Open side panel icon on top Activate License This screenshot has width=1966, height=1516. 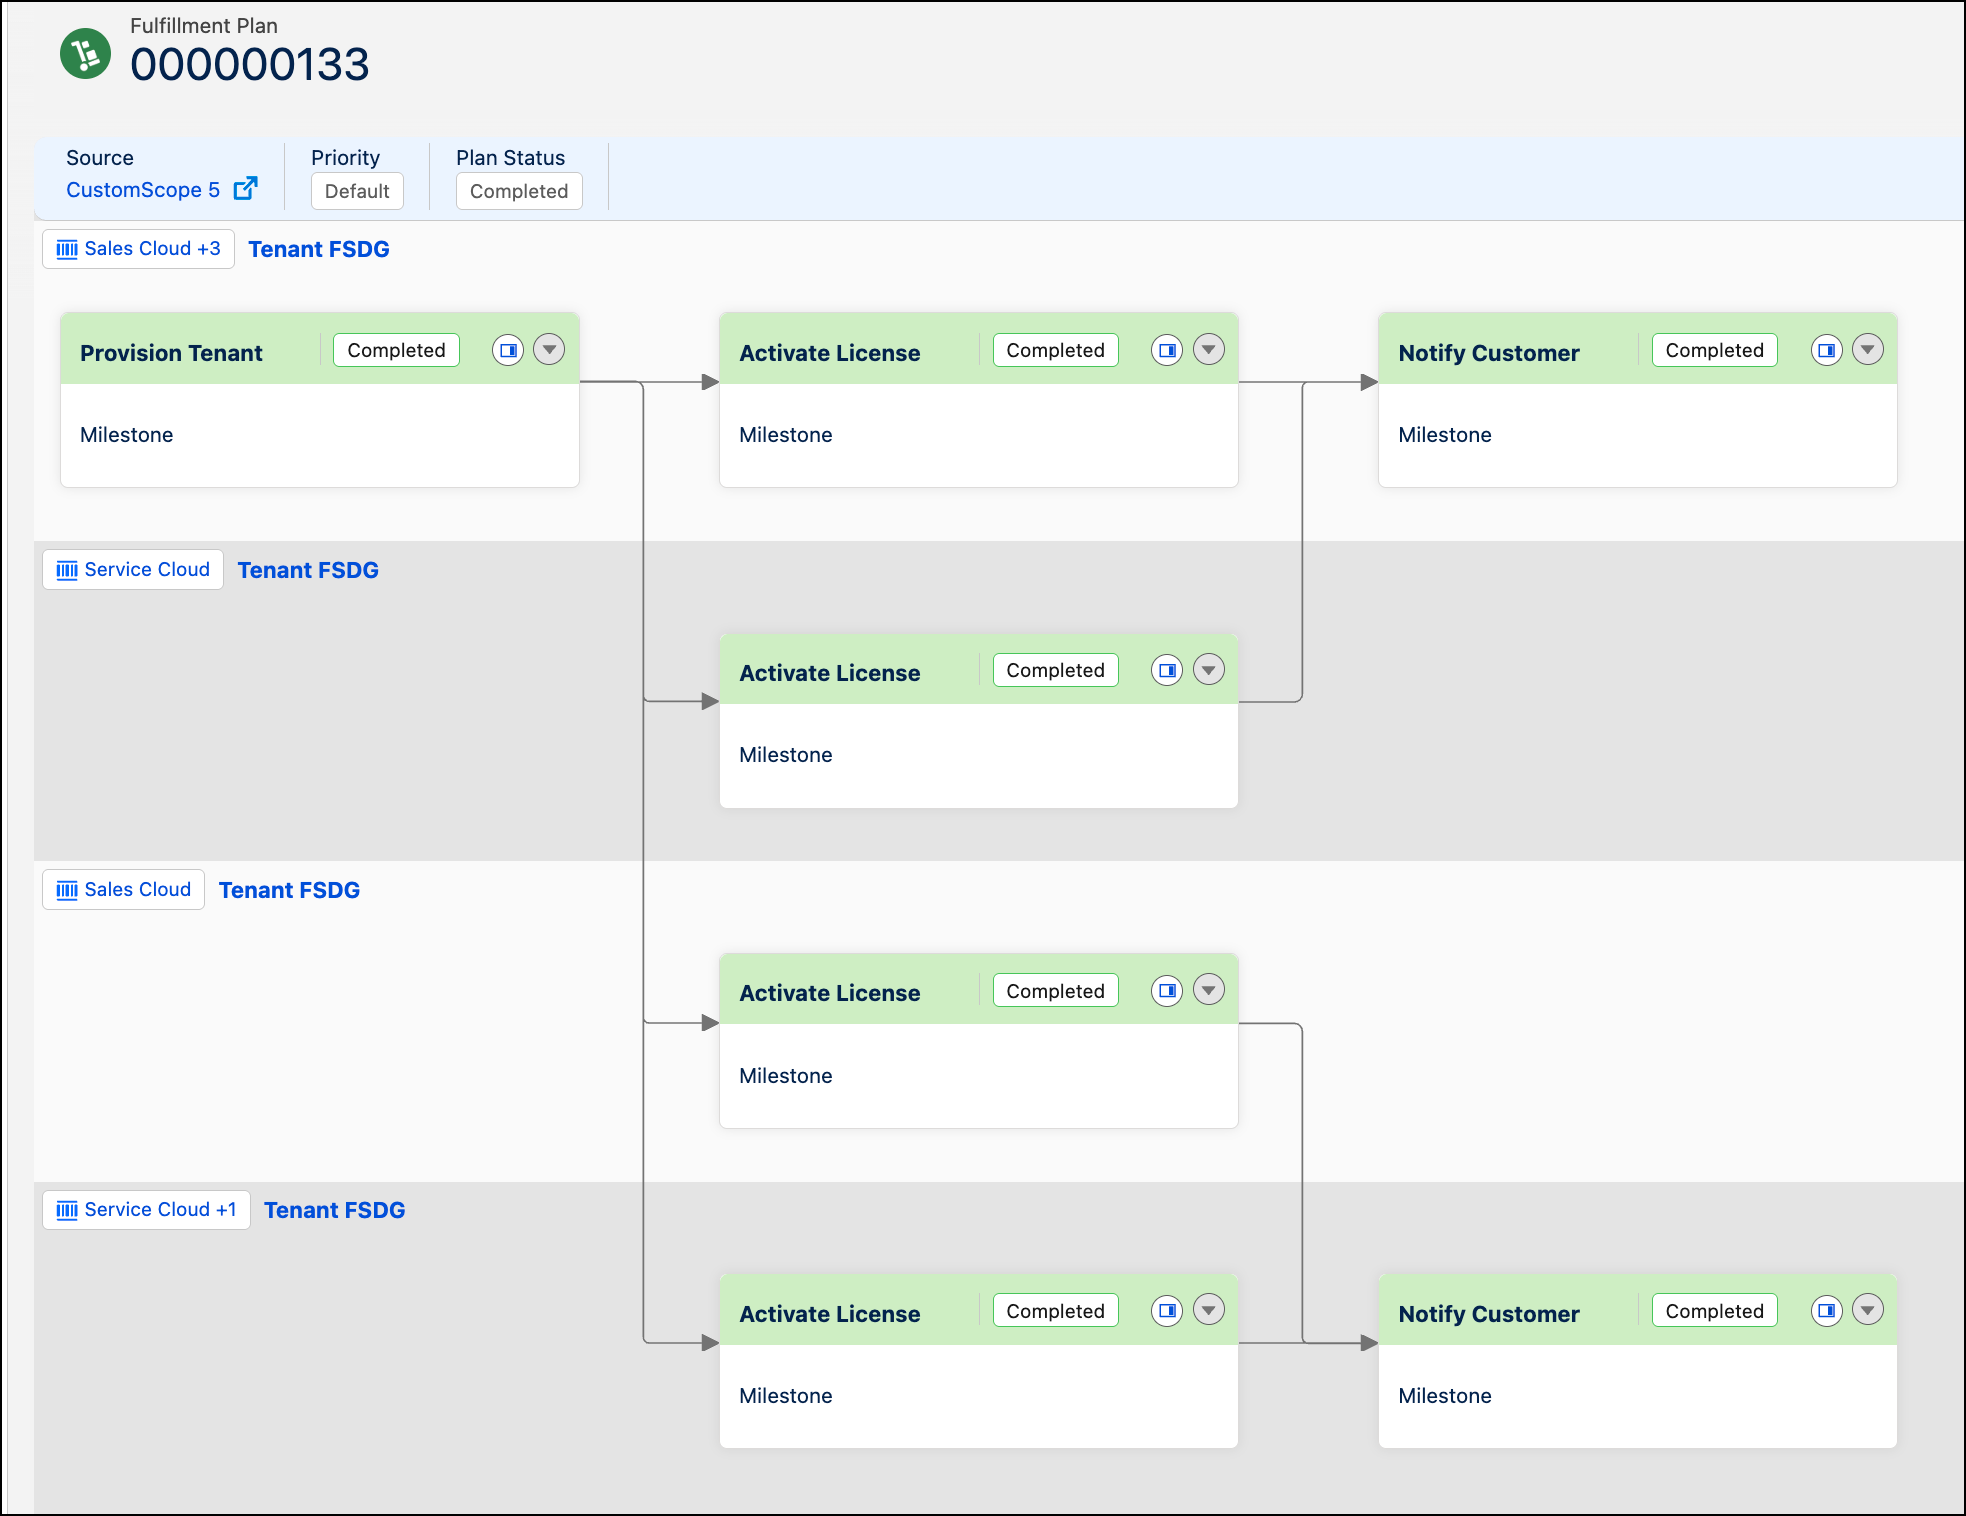pyautogui.click(x=1167, y=350)
